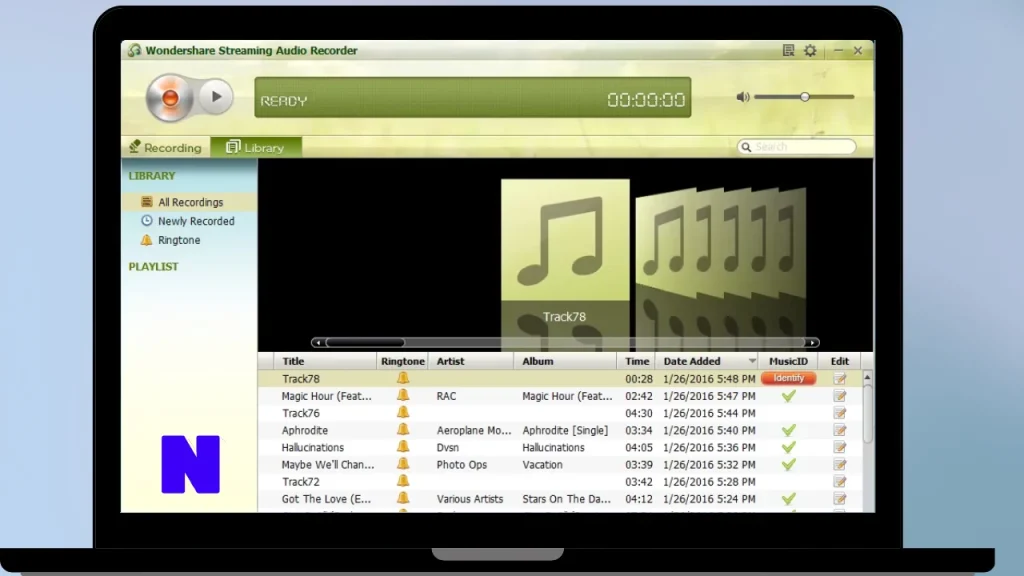Click the MusicID checkmark for Magic Hour

coord(789,396)
